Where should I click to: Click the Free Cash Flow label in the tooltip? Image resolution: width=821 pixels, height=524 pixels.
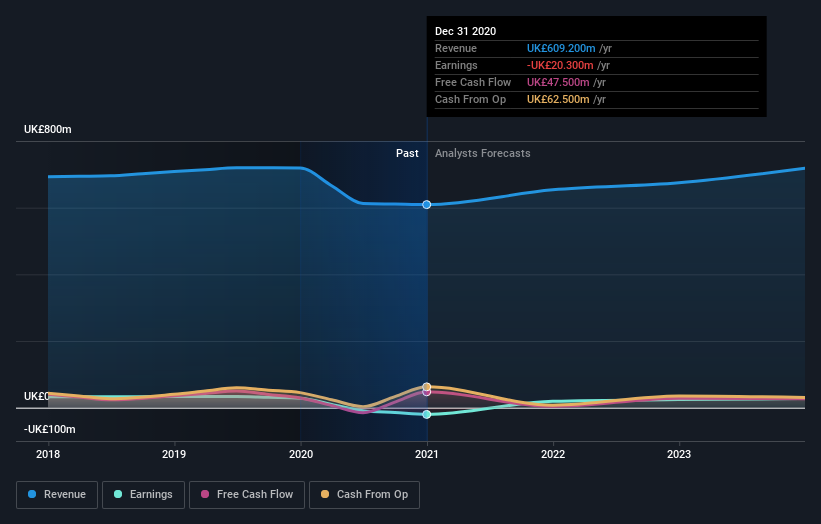[473, 82]
